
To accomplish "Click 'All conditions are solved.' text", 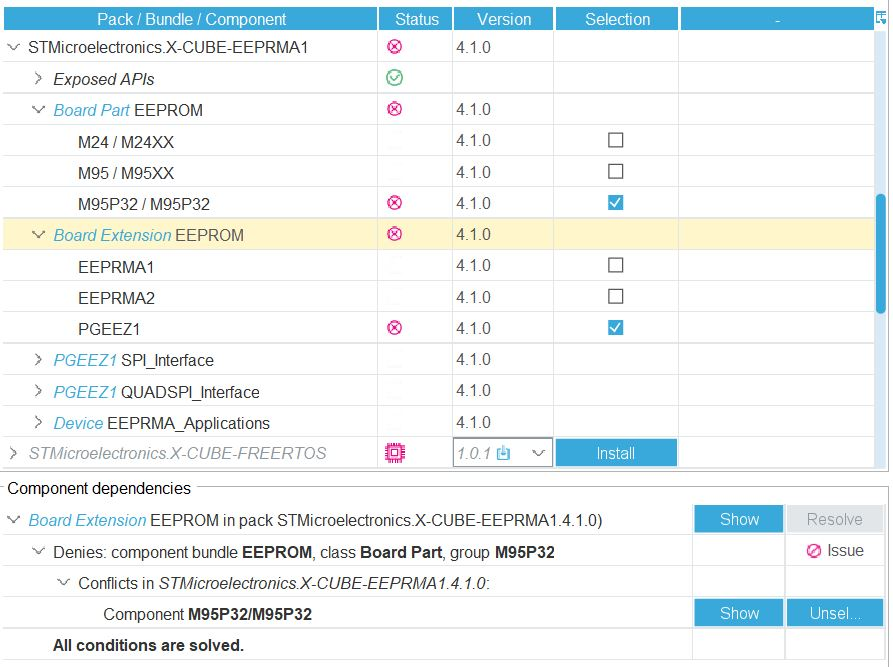I will point(148,645).
